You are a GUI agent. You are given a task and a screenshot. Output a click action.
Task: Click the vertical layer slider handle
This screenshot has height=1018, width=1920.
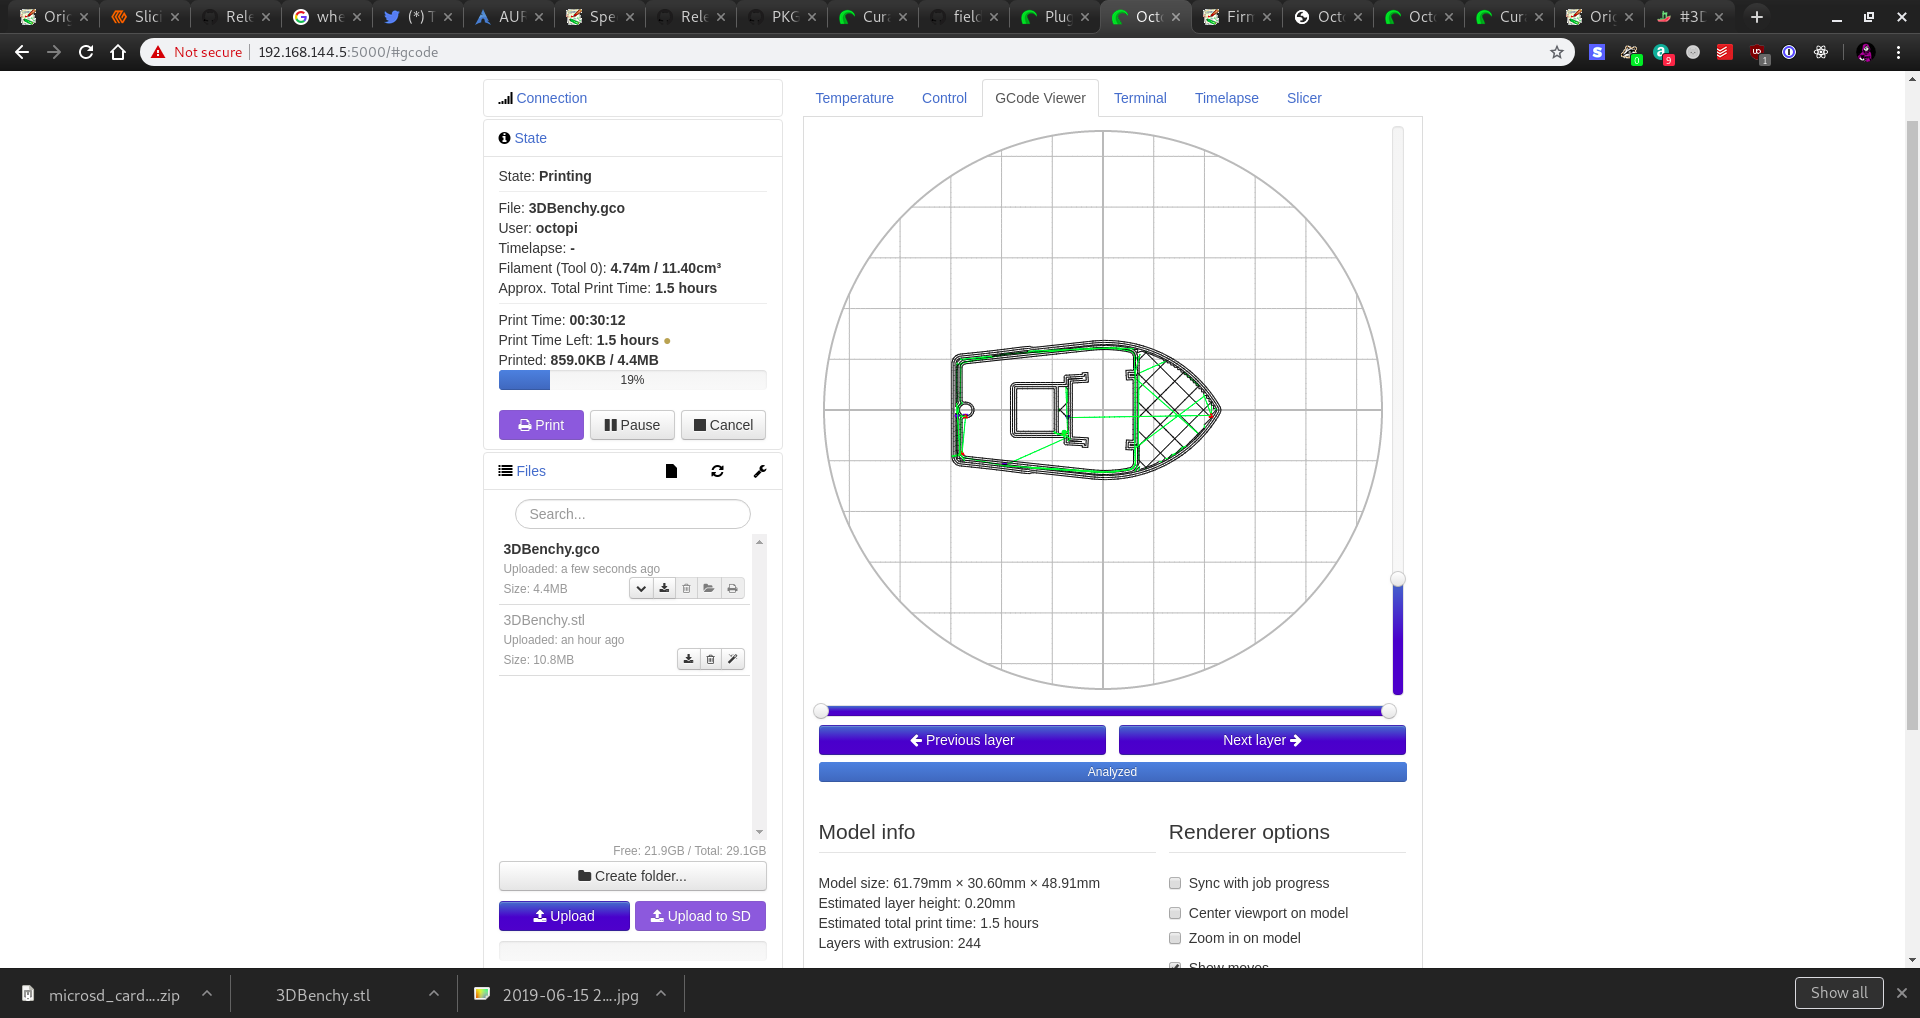(1398, 579)
